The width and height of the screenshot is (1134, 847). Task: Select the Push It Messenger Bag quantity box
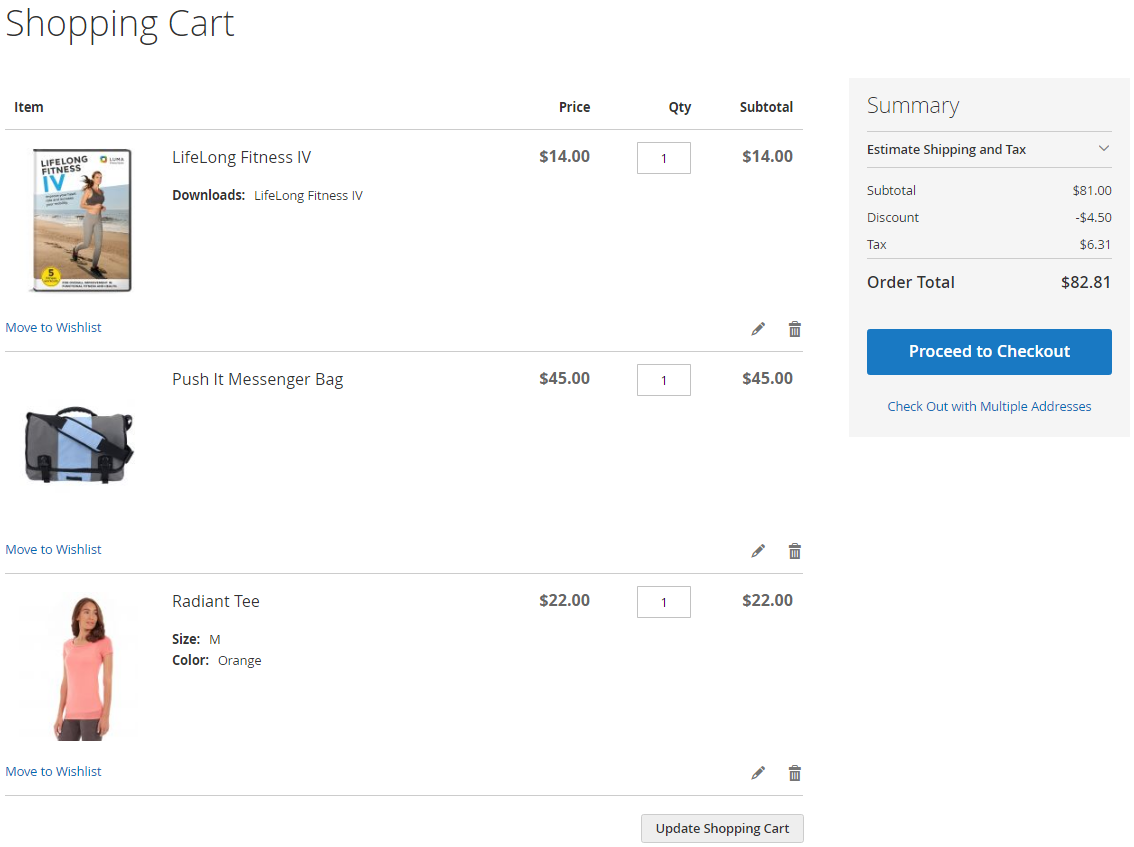click(x=663, y=380)
